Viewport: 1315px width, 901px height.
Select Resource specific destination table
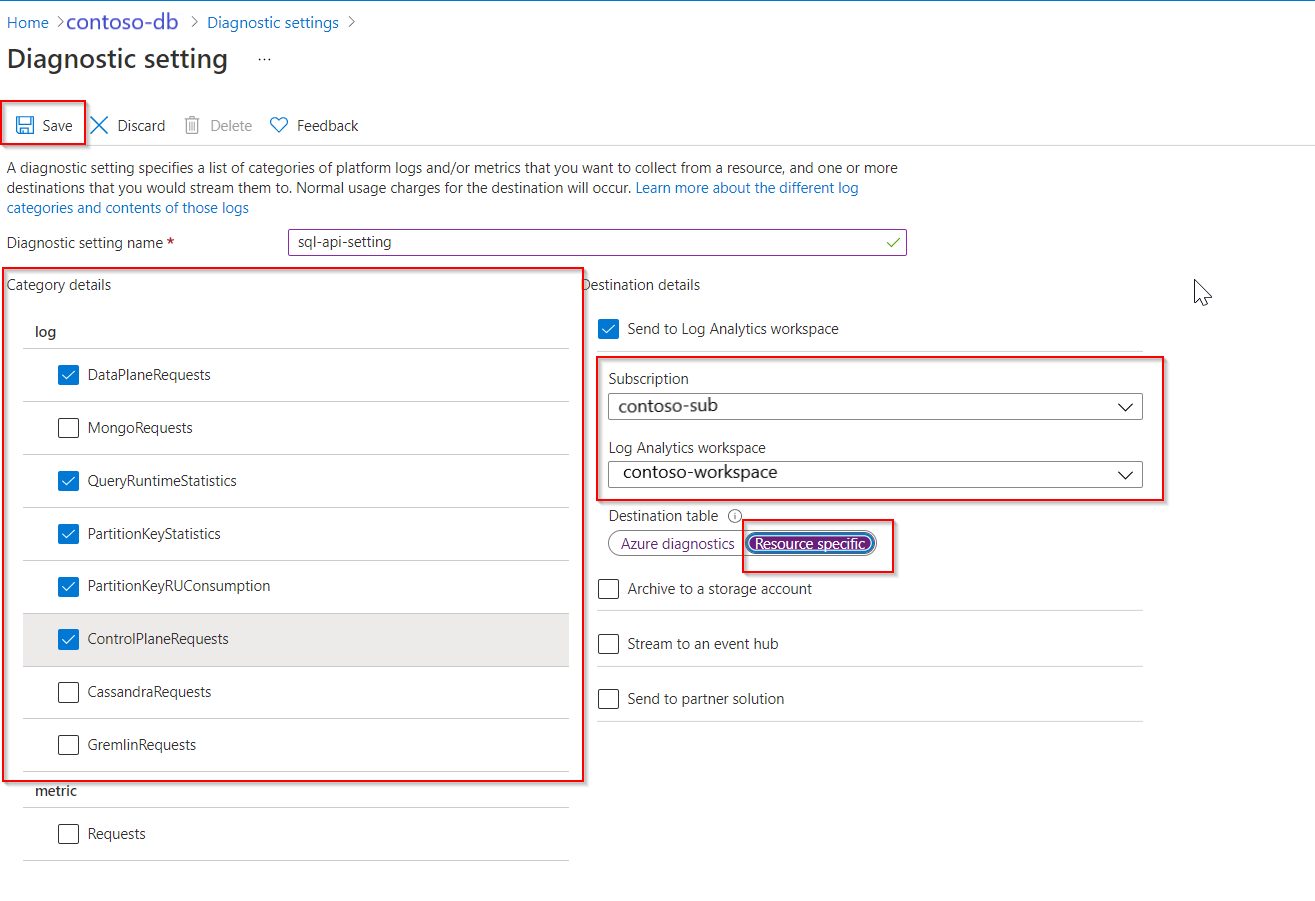[810, 544]
